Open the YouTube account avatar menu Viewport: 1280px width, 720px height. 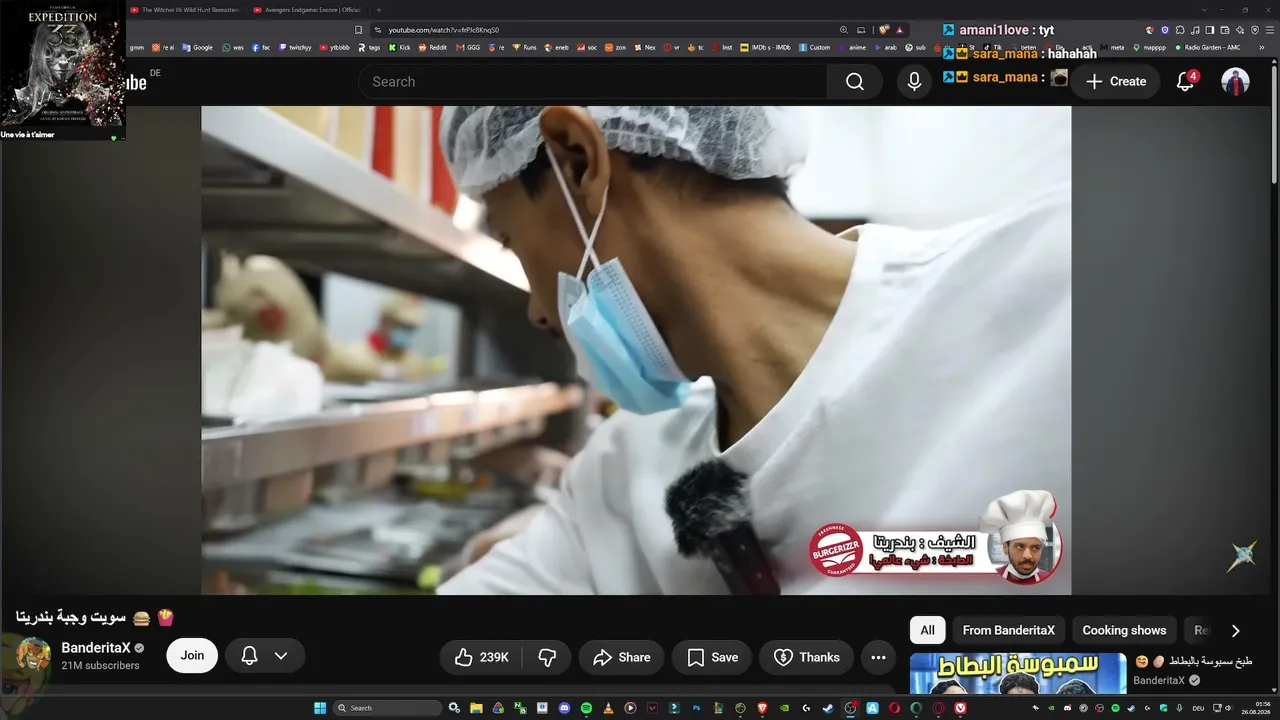tap(1235, 82)
